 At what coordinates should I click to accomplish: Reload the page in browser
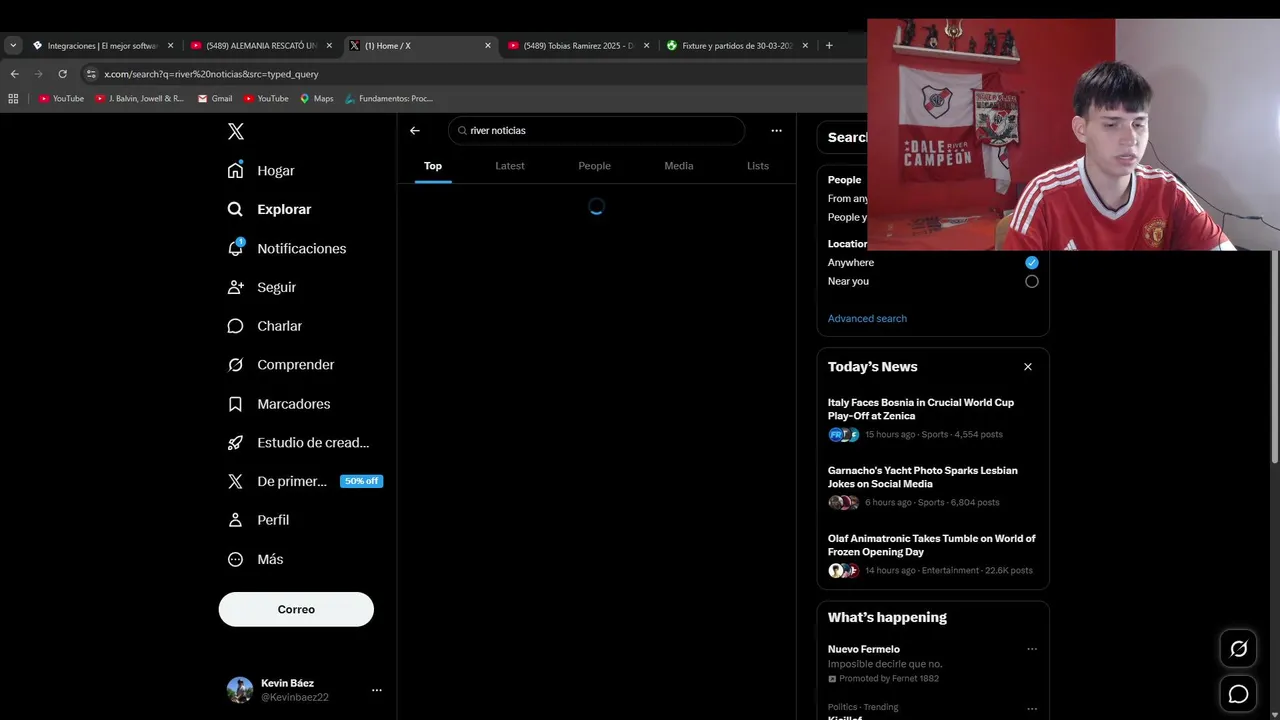click(x=62, y=74)
